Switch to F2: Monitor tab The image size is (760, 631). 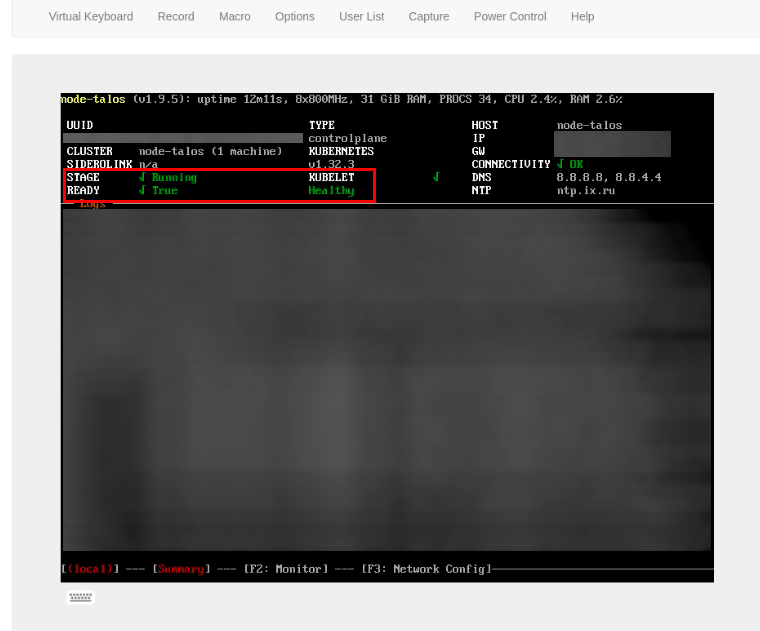point(285,569)
